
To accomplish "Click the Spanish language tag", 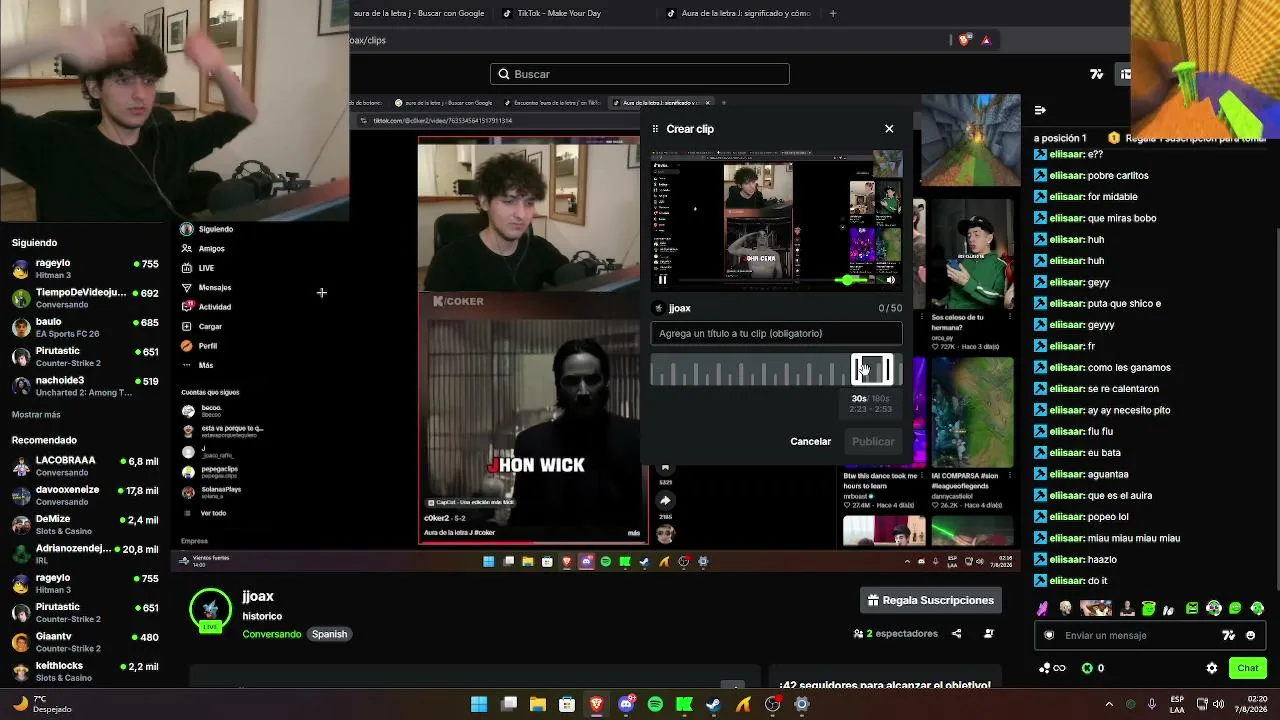I will pyautogui.click(x=329, y=634).
